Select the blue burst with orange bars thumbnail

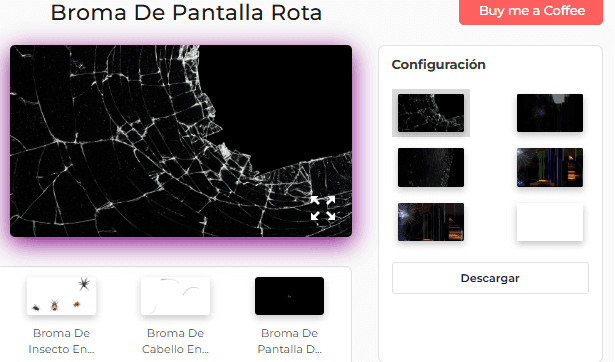pyautogui.click(x=431, y=222)
